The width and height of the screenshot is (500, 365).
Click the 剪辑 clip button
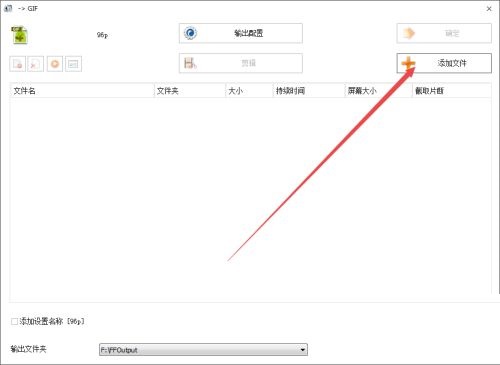[241, 63]
